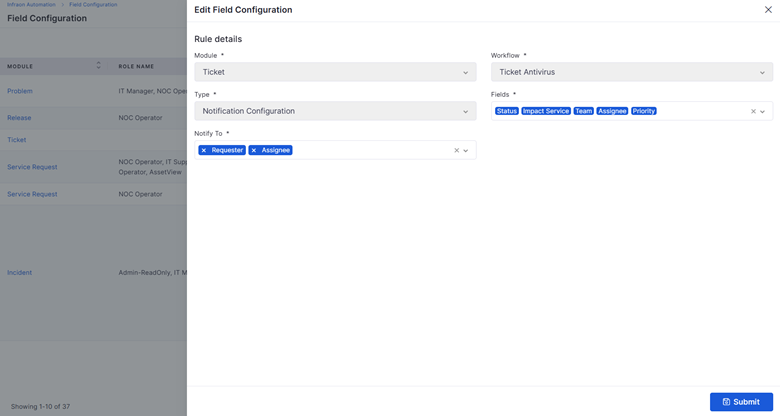
Task: Open the Module dropdown
Action: (x=335, y=72)
